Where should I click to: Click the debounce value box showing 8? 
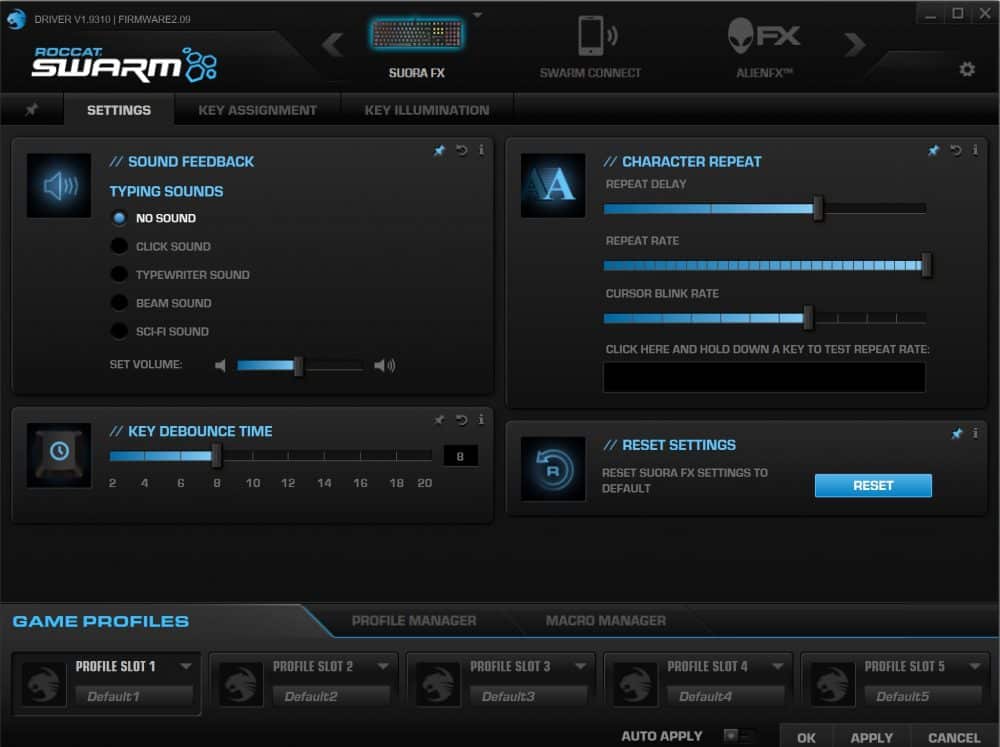click(460, 456)
